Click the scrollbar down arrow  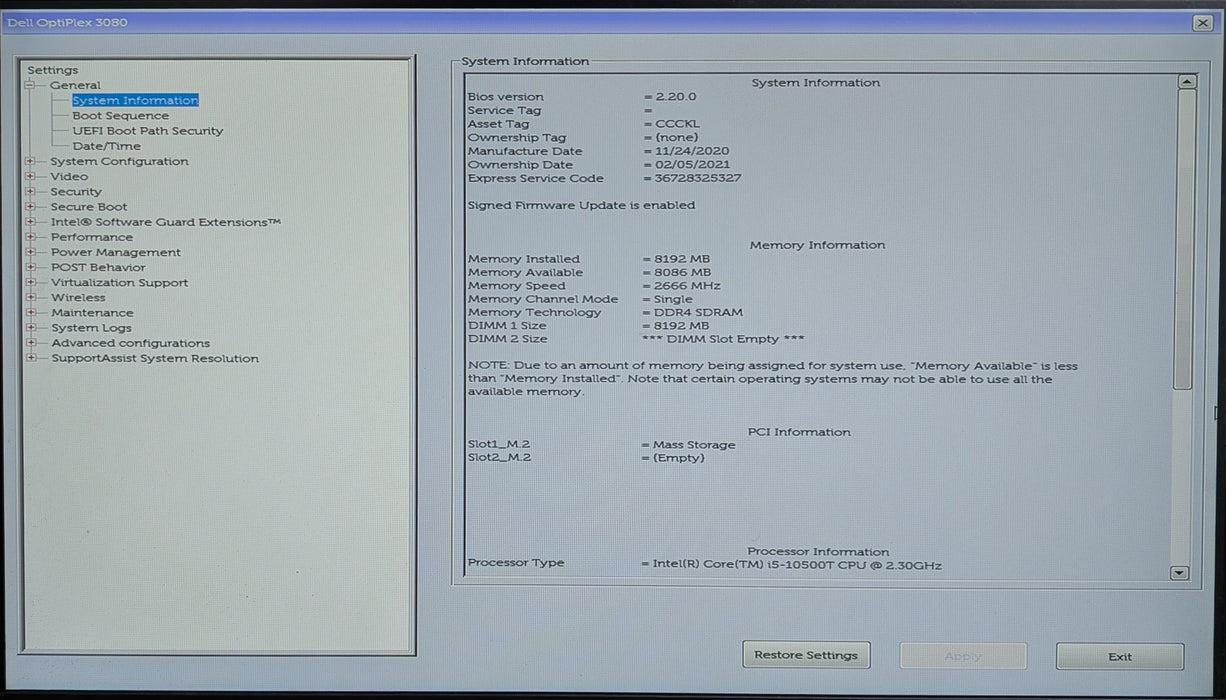[1179, 573]
